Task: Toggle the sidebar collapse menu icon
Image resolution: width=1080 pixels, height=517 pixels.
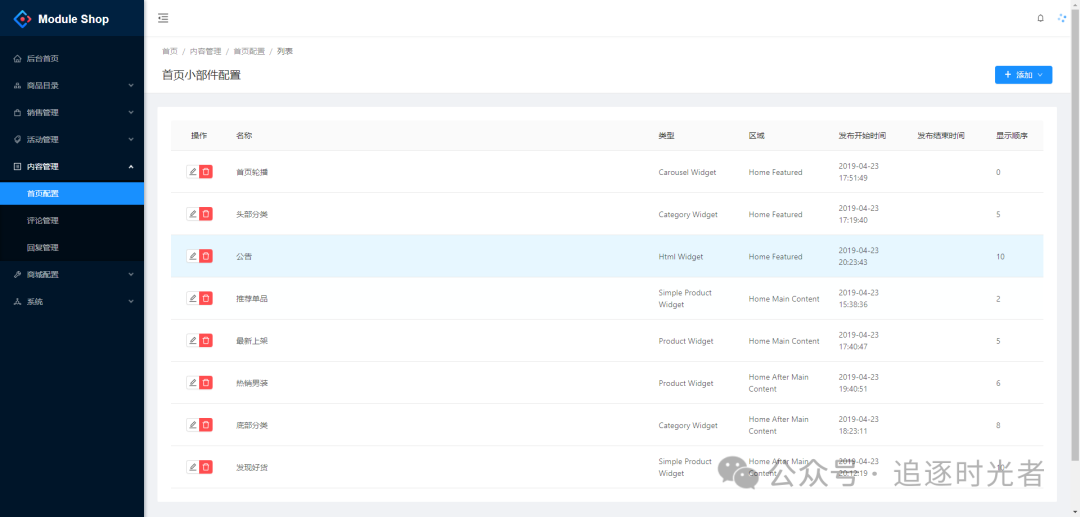Action: (x=163, y=18)
